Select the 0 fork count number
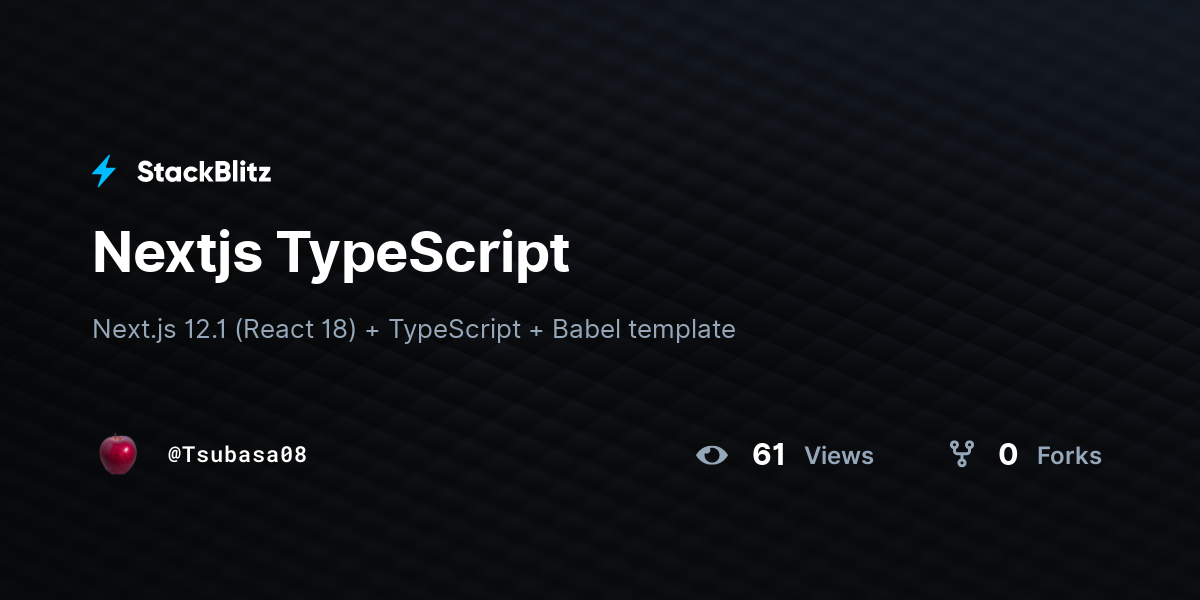The height and width of the screenshot is (600, 1200). (1008, 455)
